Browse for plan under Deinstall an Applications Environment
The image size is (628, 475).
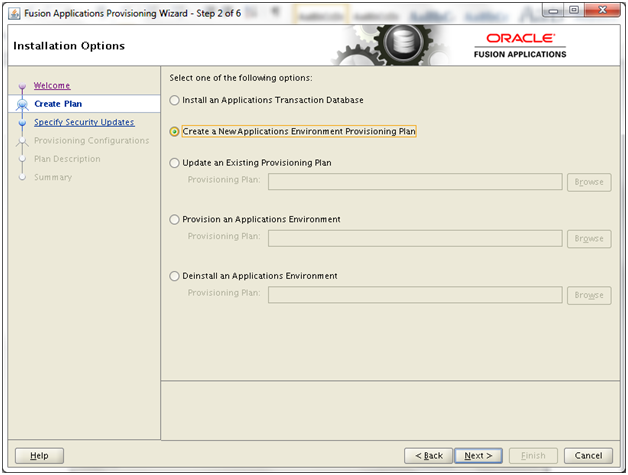(589, 295)
